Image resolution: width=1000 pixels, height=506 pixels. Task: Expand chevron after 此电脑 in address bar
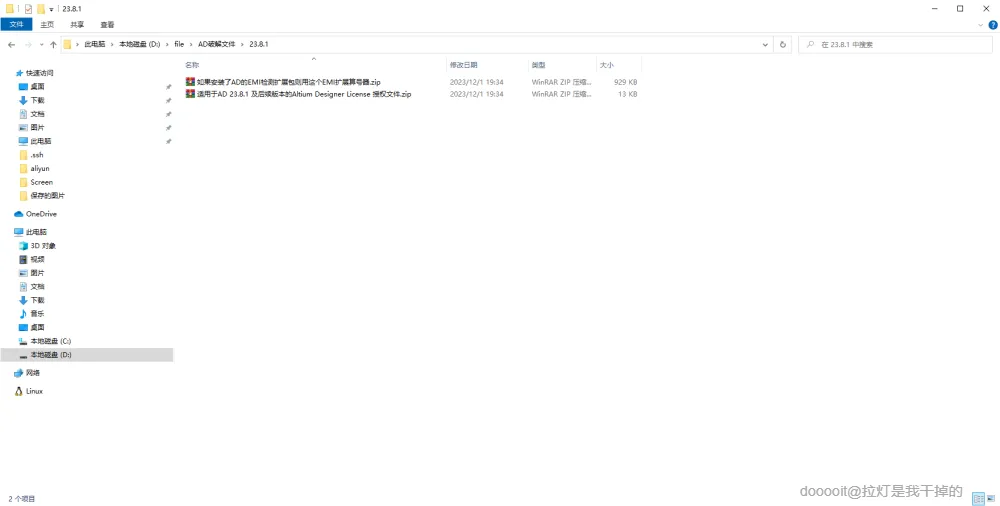[x=112, y=44]
